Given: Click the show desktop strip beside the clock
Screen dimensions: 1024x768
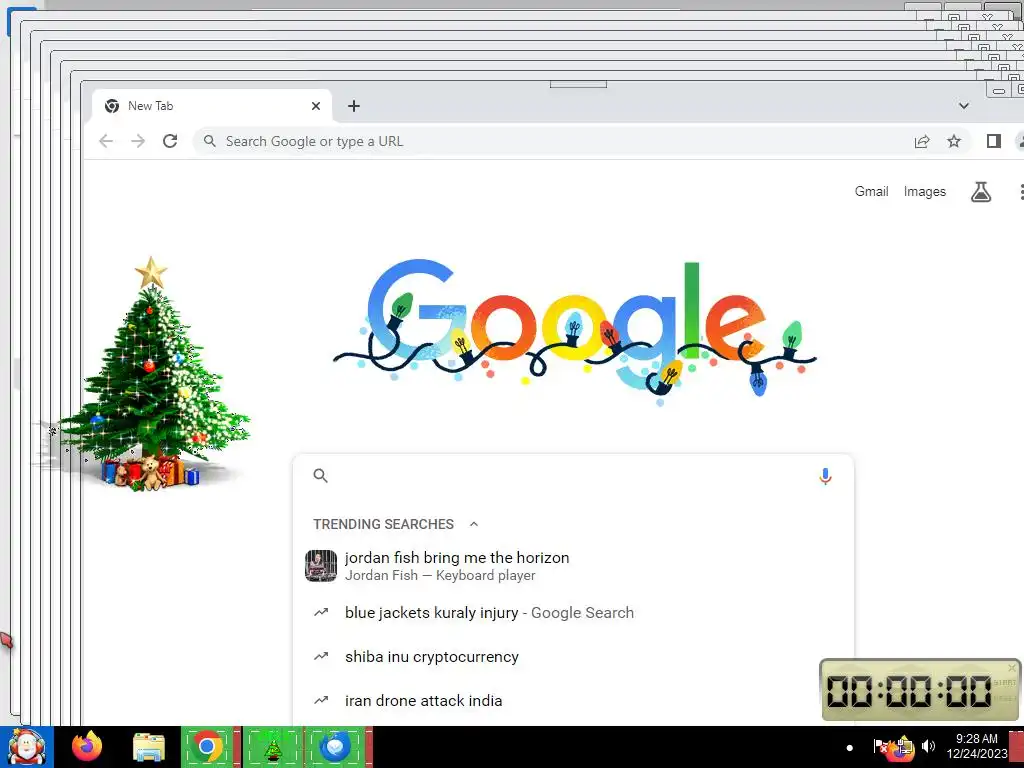Looking at the screenshot, I should [1016, 747].
